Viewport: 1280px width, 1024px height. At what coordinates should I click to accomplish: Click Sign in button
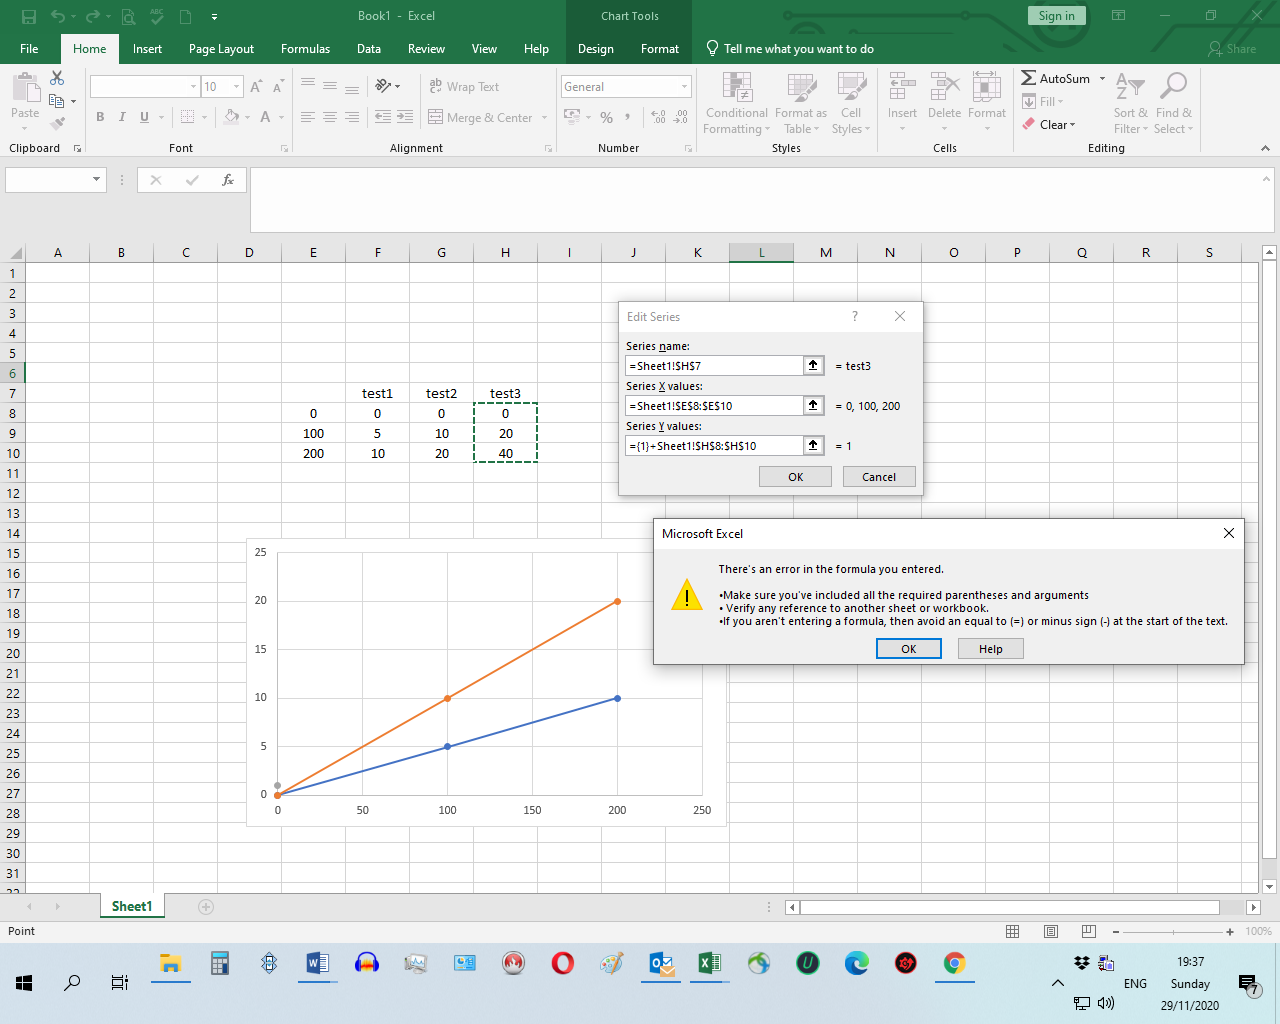pos(1056,16)
